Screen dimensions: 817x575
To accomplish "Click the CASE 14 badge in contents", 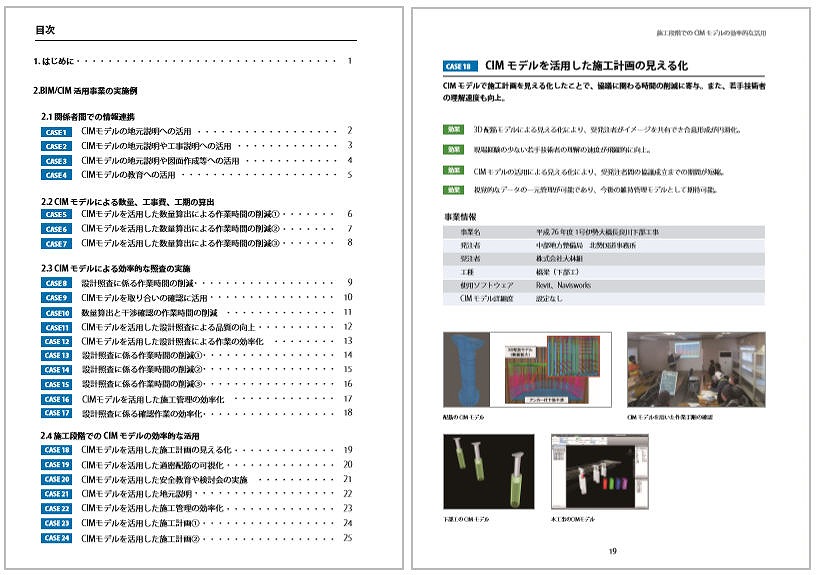I will (56, 370).
